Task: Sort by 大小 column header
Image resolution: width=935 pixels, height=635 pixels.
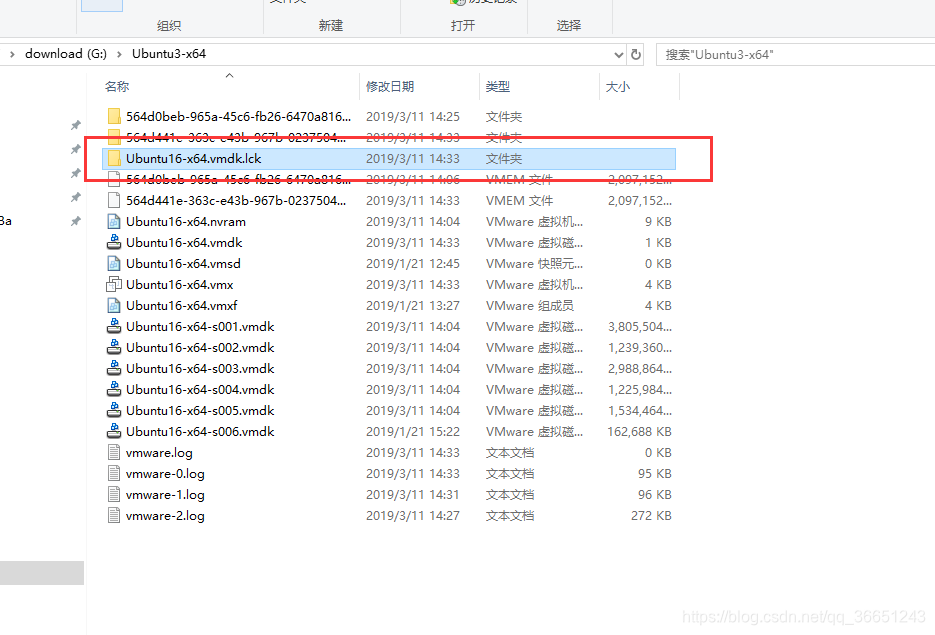Action: point(617,86)
